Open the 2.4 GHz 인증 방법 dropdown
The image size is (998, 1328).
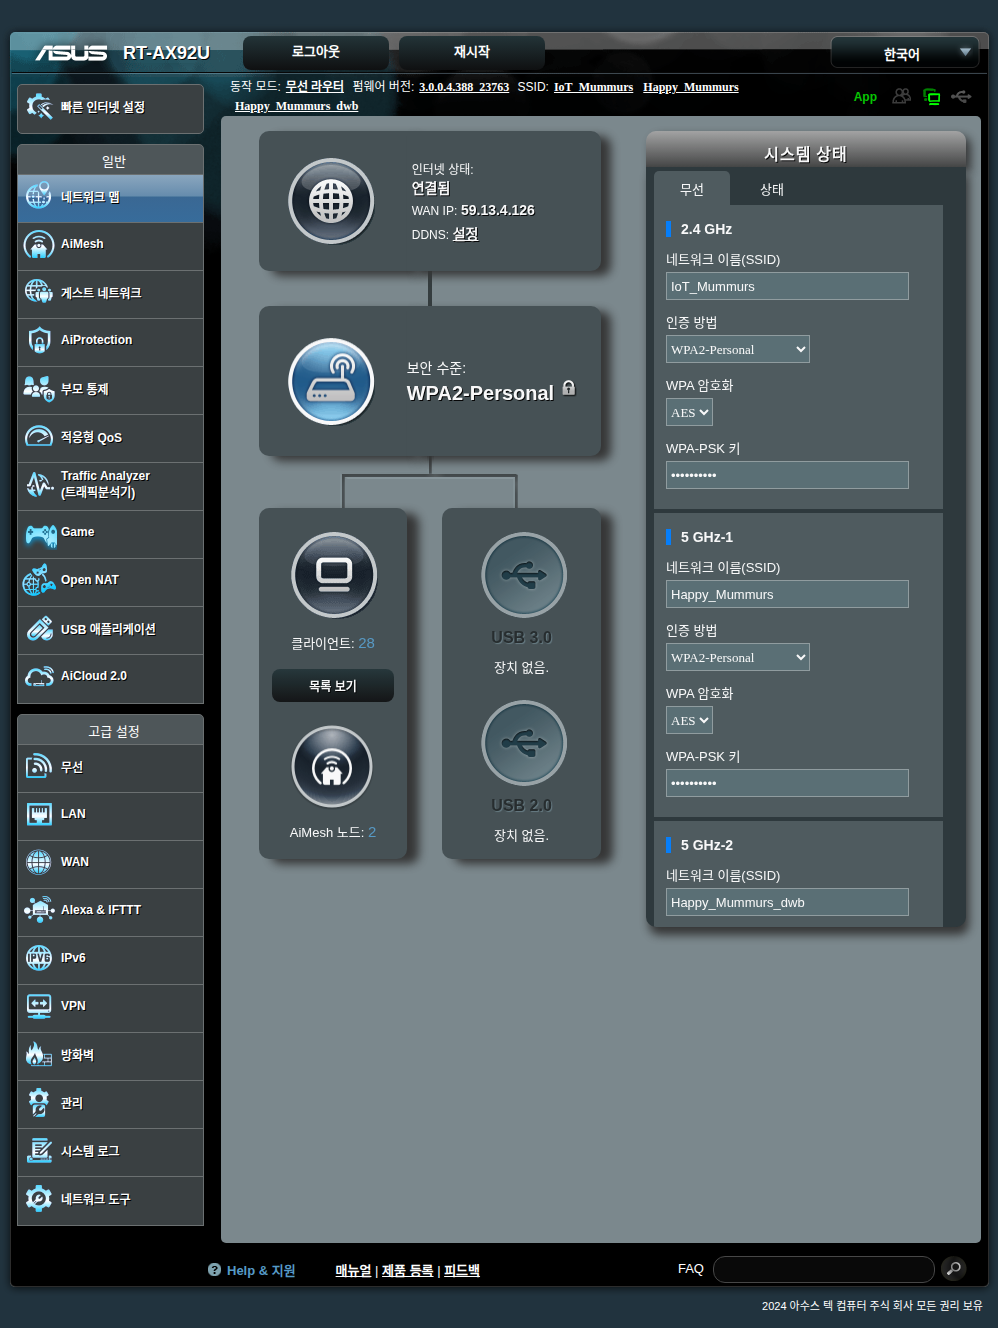pyautogui.click(x=738, y=349)
